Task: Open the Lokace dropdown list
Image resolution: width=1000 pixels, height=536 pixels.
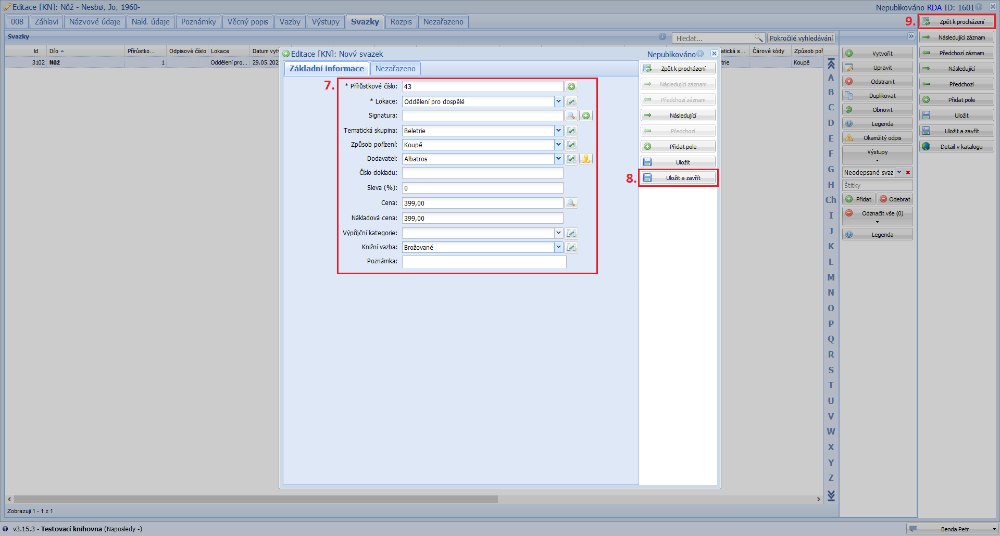Action: (558, 102)
